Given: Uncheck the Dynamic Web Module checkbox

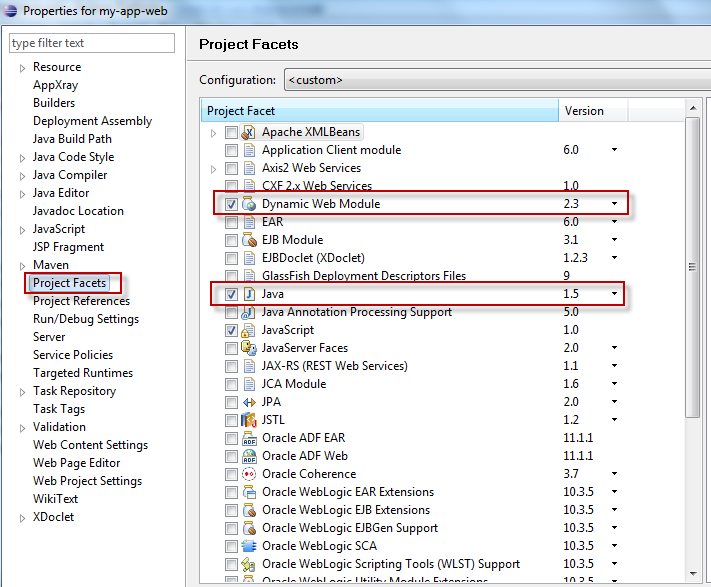Looking at the screenshot, I should point(231,204).
